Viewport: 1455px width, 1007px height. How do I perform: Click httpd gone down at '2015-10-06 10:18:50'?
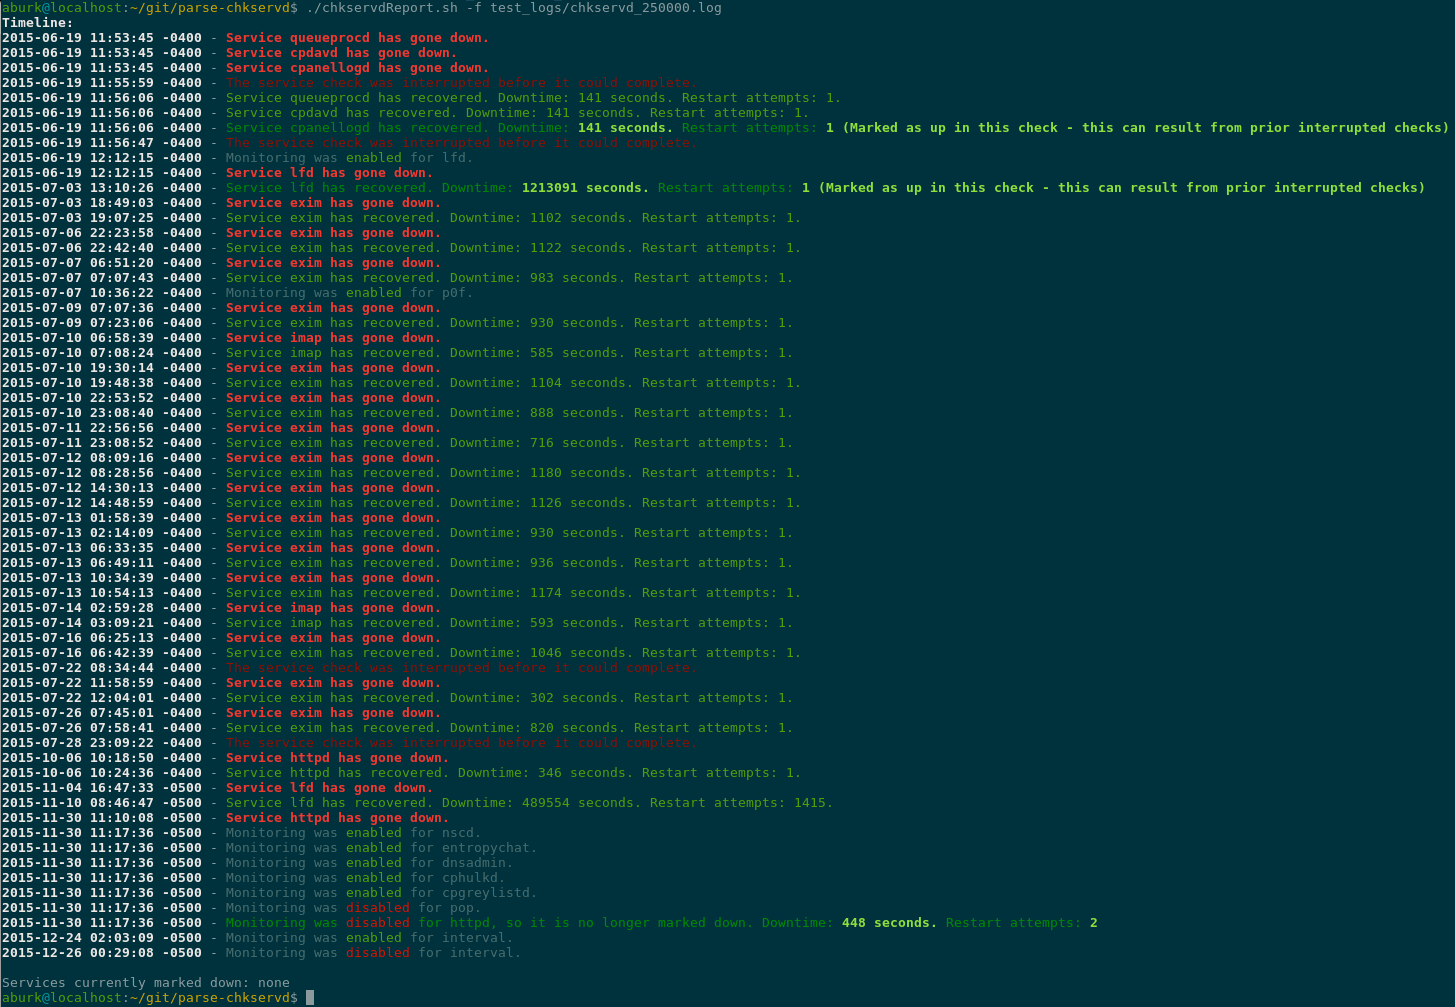tap(338, 758)
